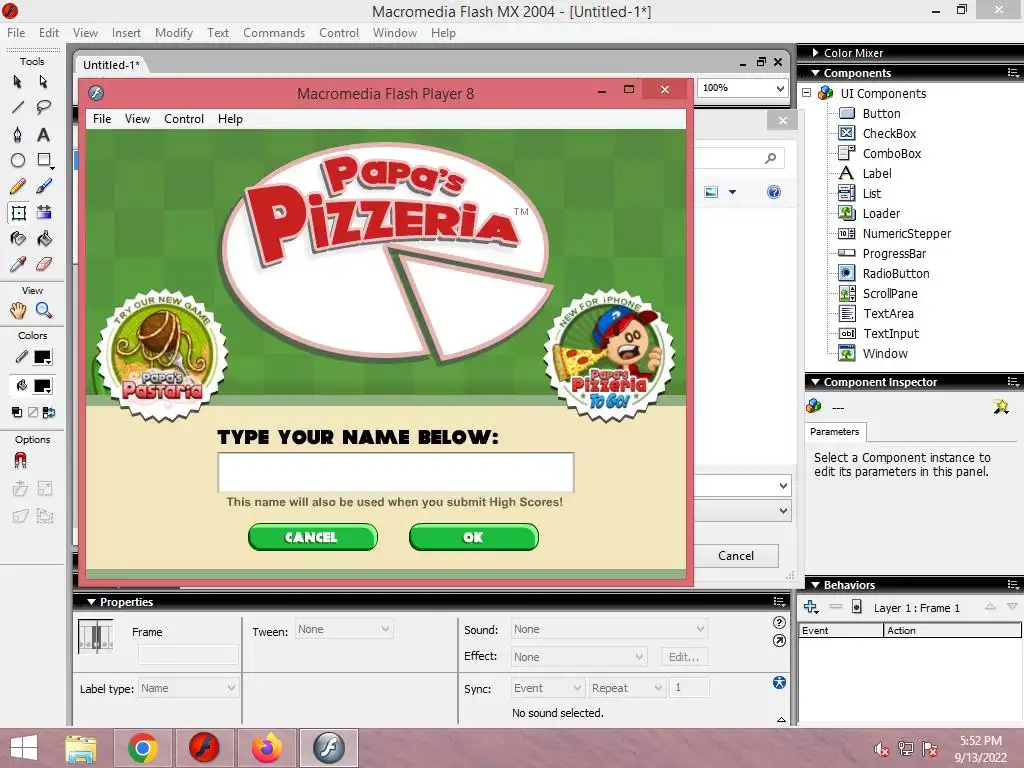
Task: Open the Components panel options menu
Action: pos(1013,72)
